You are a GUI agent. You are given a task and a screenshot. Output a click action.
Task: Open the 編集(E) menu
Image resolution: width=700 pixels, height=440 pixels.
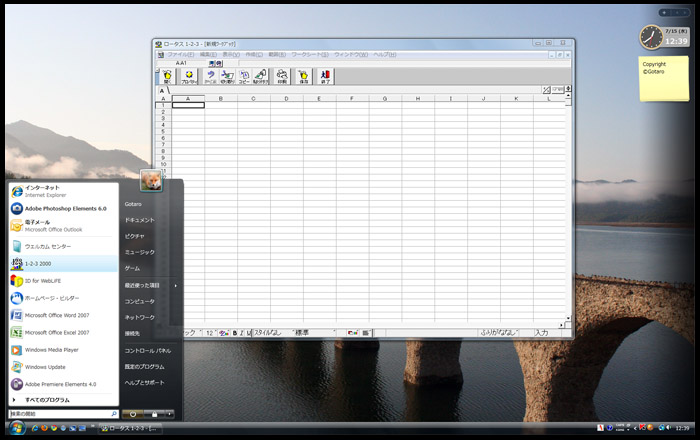coord(208,54)
